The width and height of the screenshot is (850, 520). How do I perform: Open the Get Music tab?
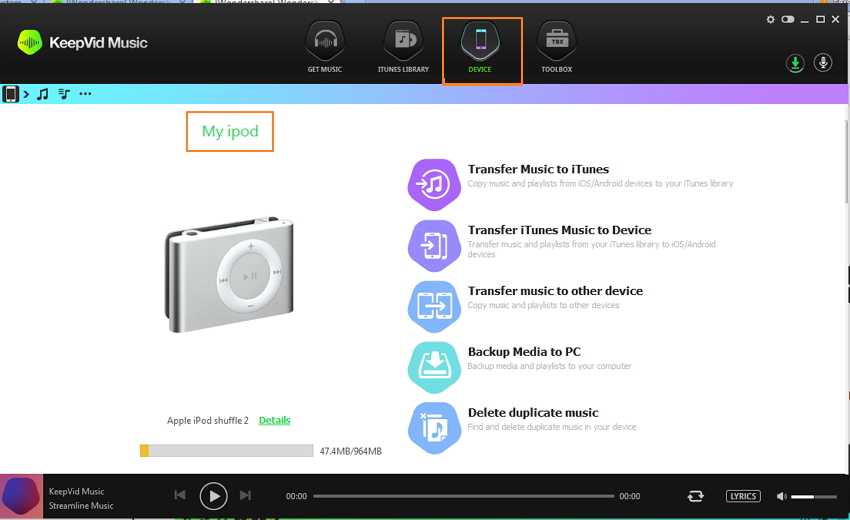click(x=325, y=47)
